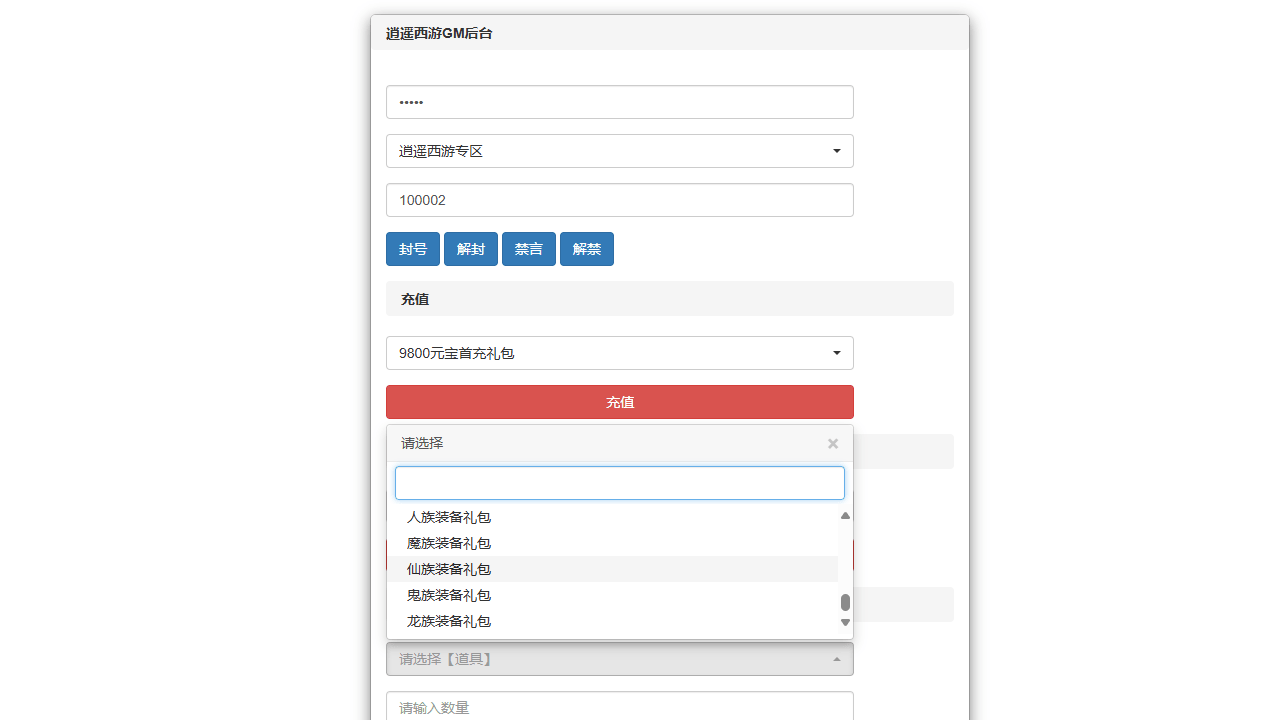Collapse the 请选择【道具】 dropdown via its chevron
1280x720 pixels.
click(836, 658)
